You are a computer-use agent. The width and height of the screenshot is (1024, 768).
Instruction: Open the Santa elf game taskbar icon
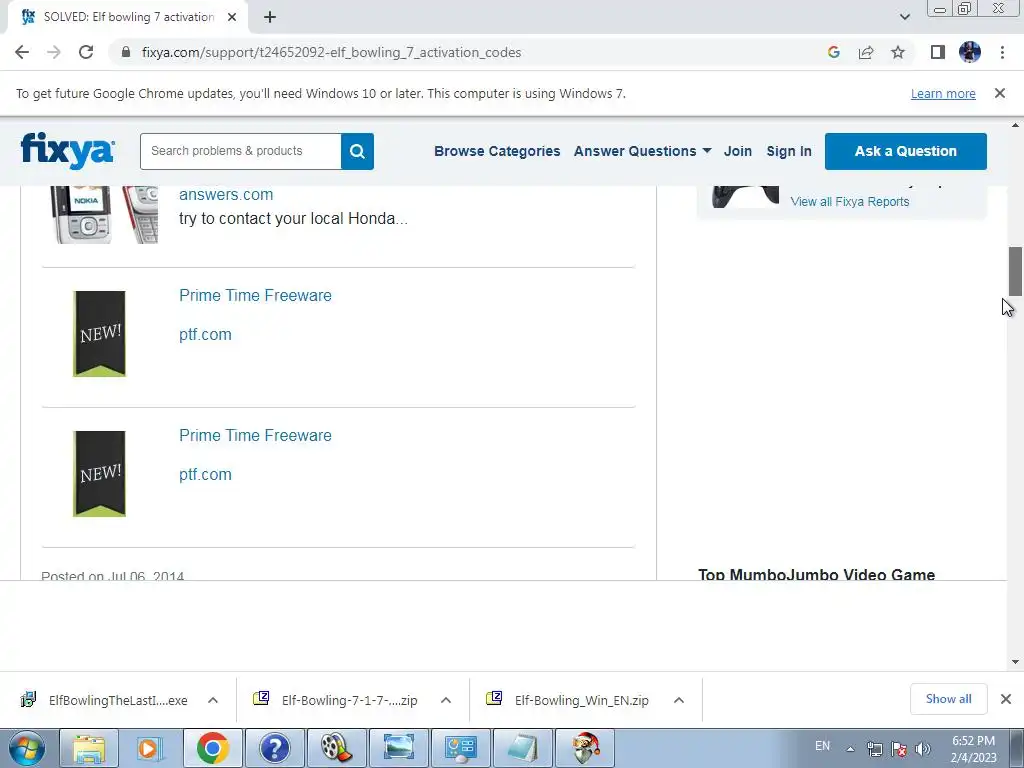tap(585, 748)
